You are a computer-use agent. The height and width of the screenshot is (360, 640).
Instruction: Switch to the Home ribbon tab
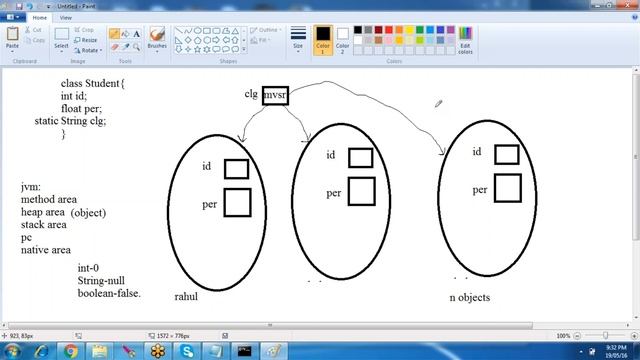point(40,18)
